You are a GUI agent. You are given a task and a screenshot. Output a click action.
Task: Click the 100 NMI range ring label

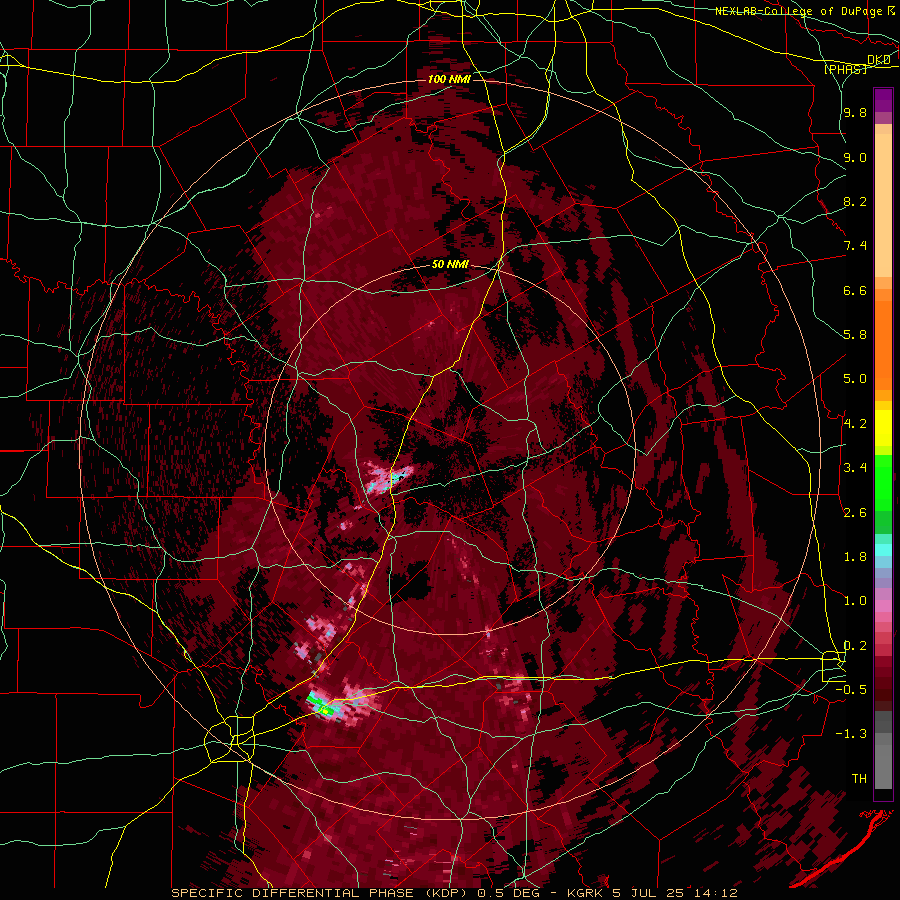(x=449, y=79)
